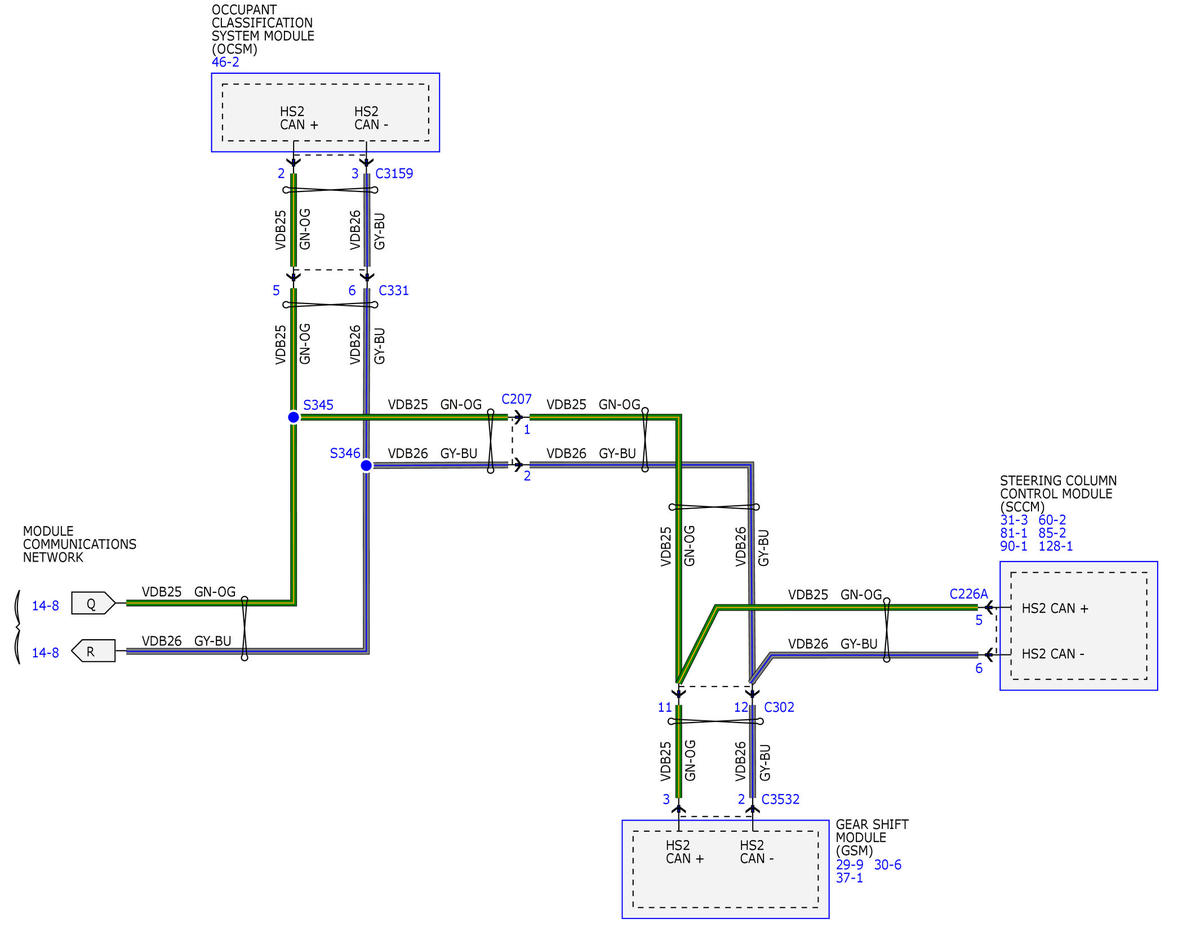The width and height of the screenshot is (1200, 927).
Task: Follow the 14-8 link beside connector R
Action: [x=45, y=653]
